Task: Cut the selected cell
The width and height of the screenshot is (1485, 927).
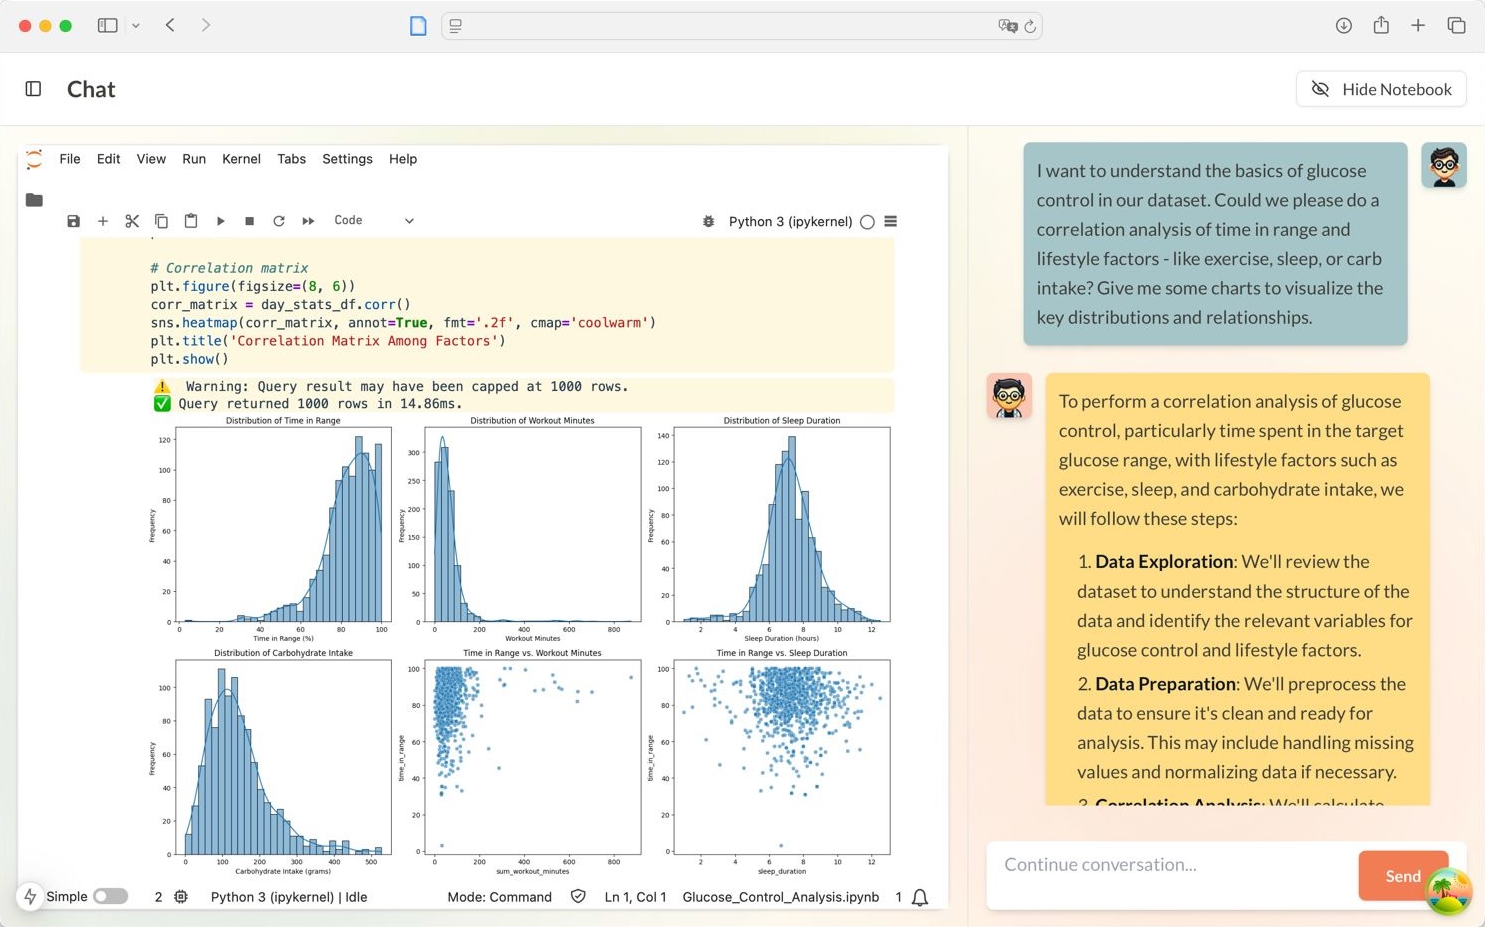Action: coord(132,220)
